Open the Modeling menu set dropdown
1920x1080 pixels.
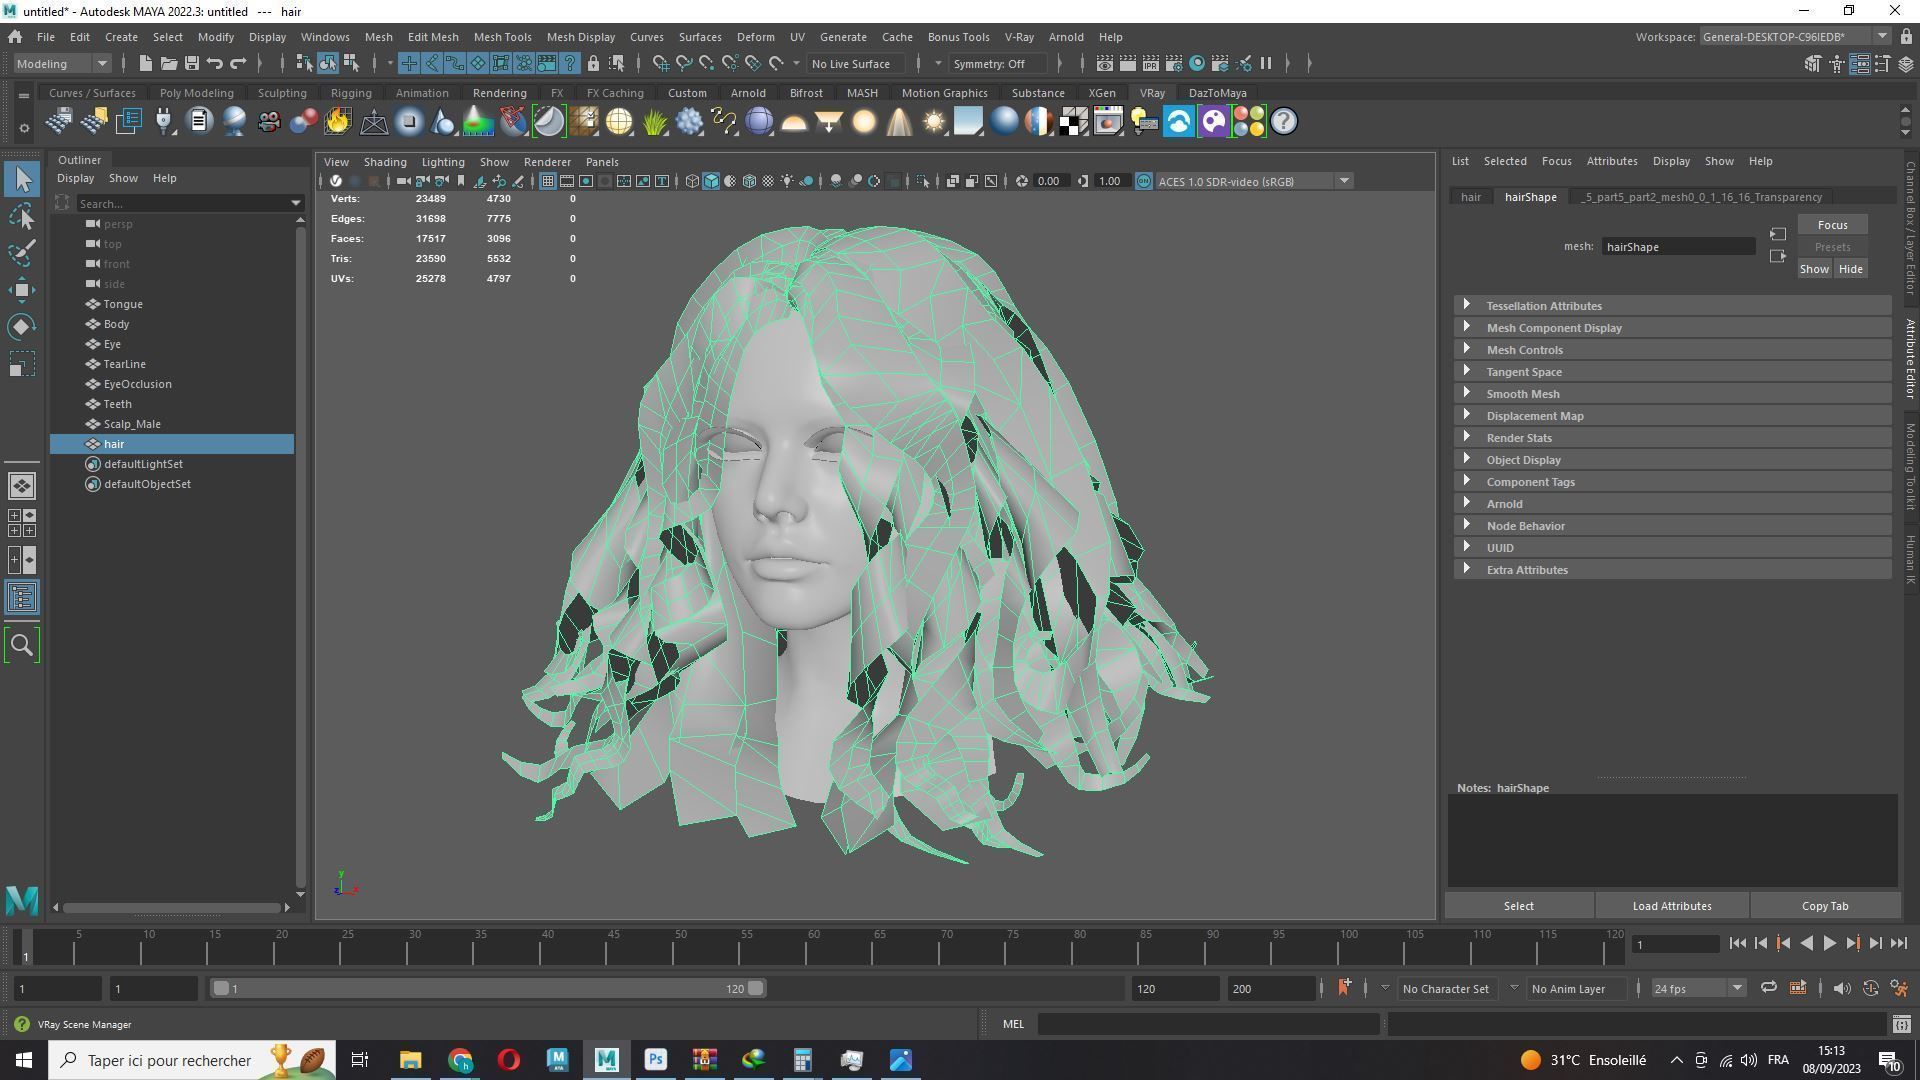tap(62, 64)
